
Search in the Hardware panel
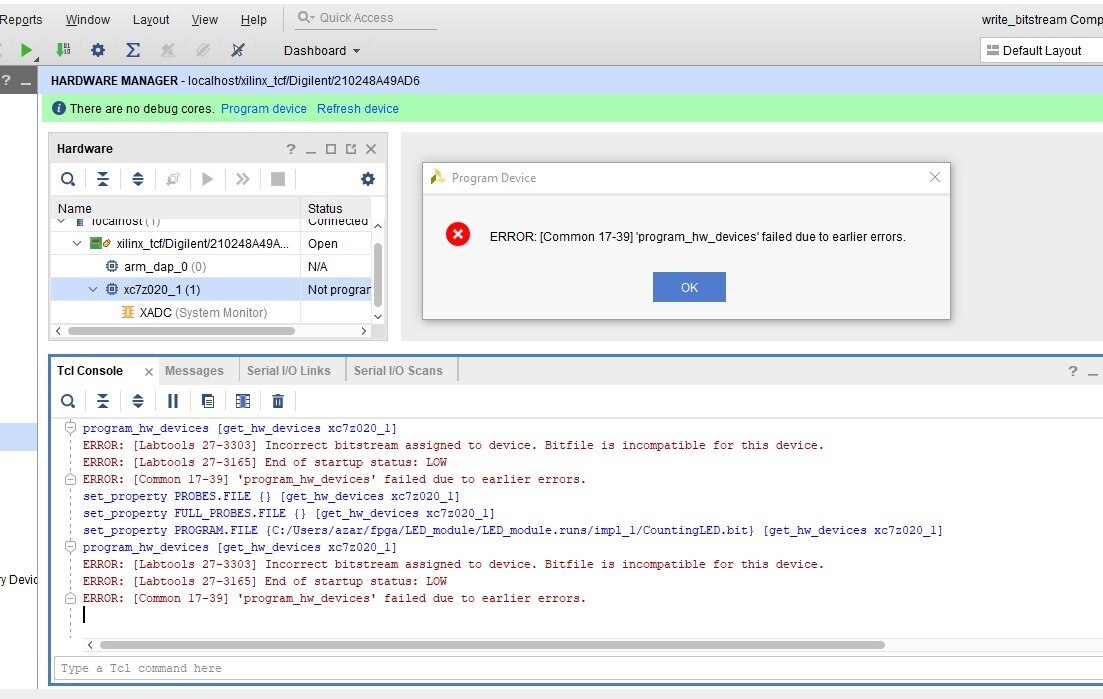click(68, 179)
